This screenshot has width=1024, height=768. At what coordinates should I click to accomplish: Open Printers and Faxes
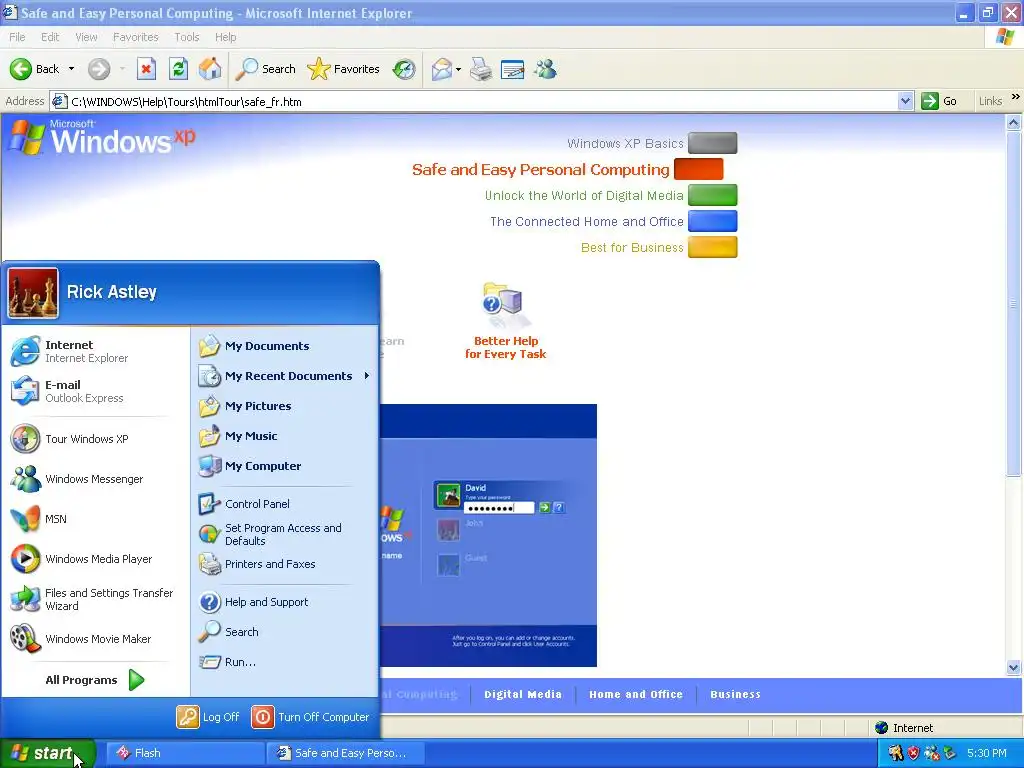click(x=285, y=564)
